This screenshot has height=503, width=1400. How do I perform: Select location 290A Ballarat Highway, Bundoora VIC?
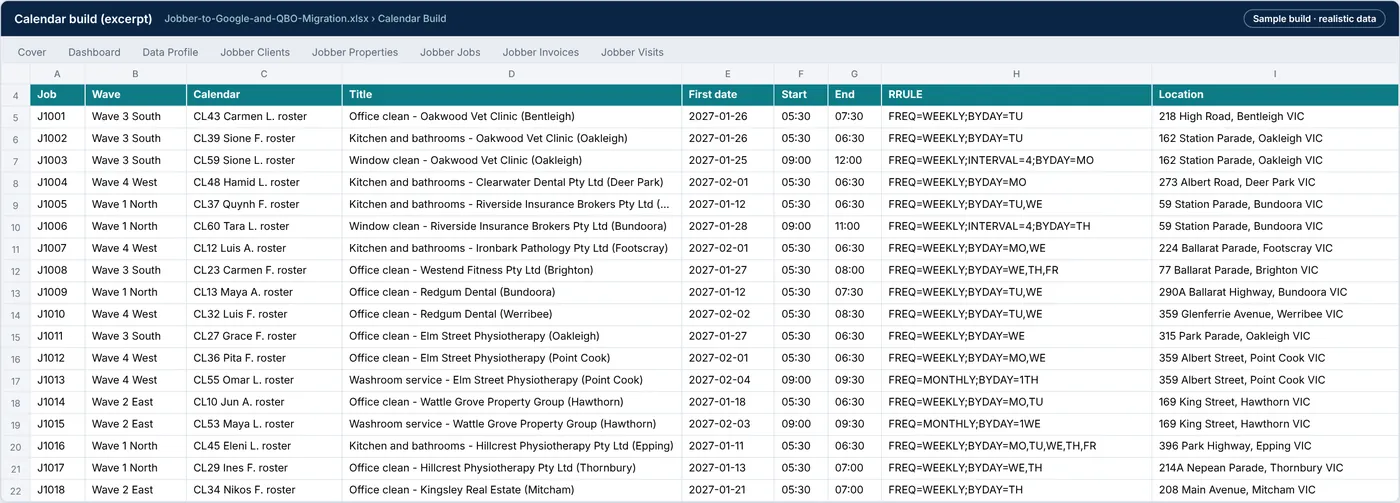coord(1275,293)
